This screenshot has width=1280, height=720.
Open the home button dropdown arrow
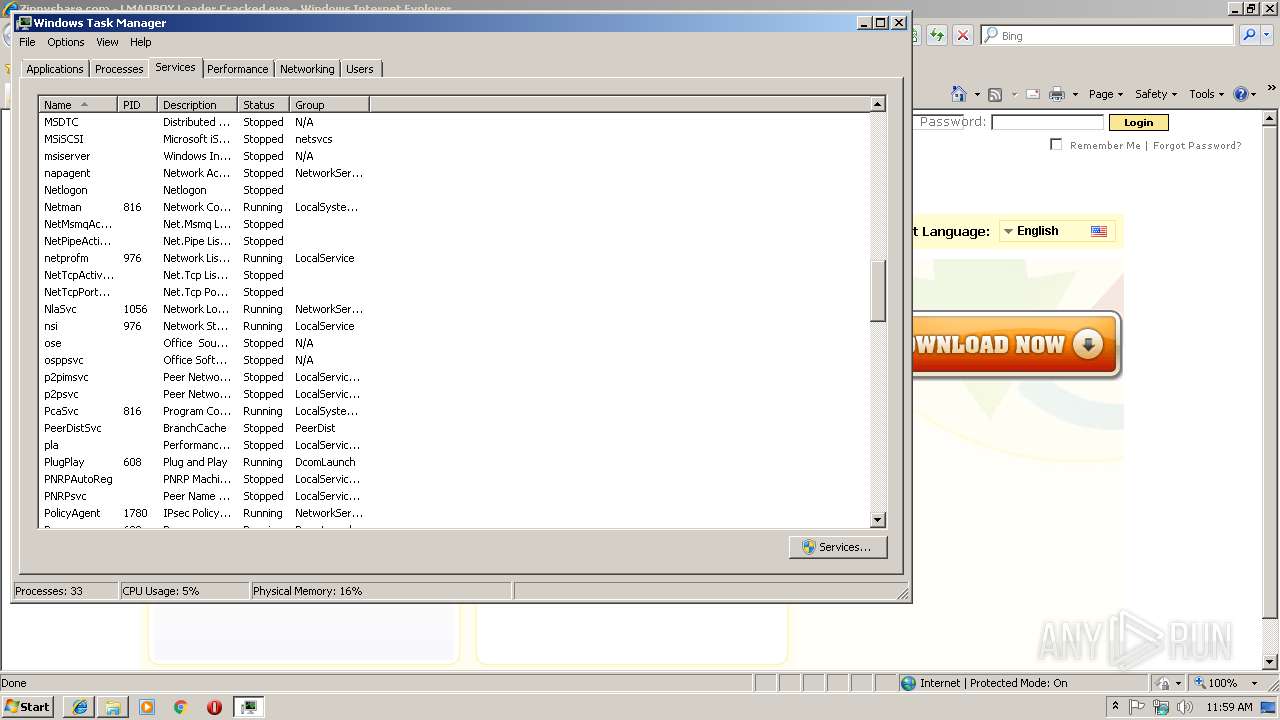coord(976,95)
